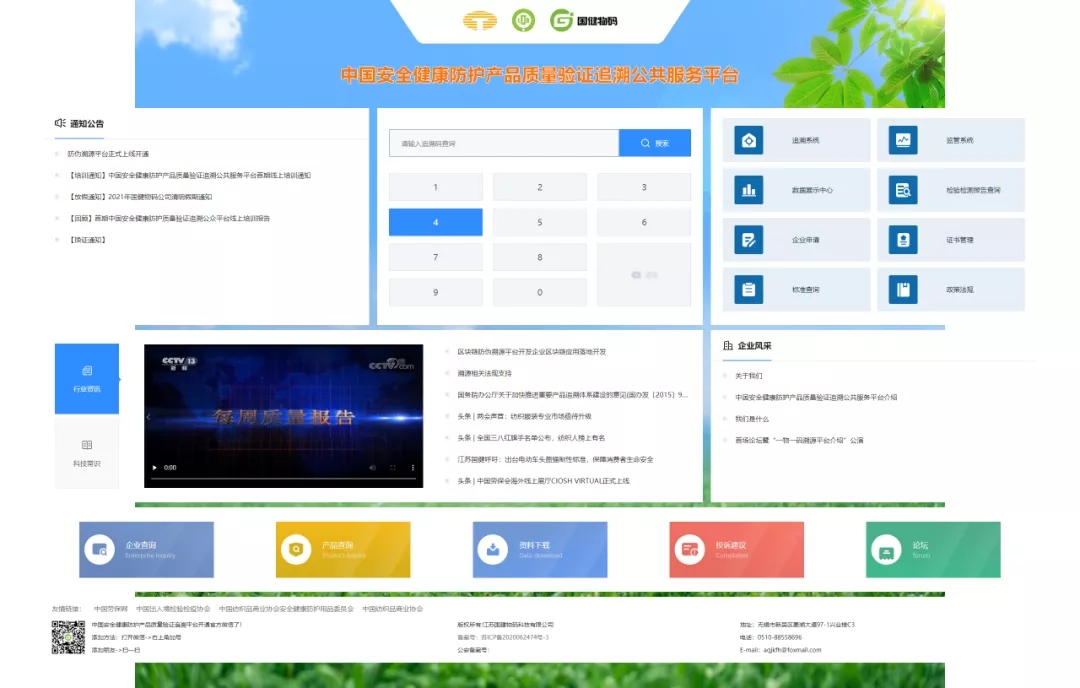Open the 防伪溯源平台正式上线开通 notice link

tap(108, 154)
